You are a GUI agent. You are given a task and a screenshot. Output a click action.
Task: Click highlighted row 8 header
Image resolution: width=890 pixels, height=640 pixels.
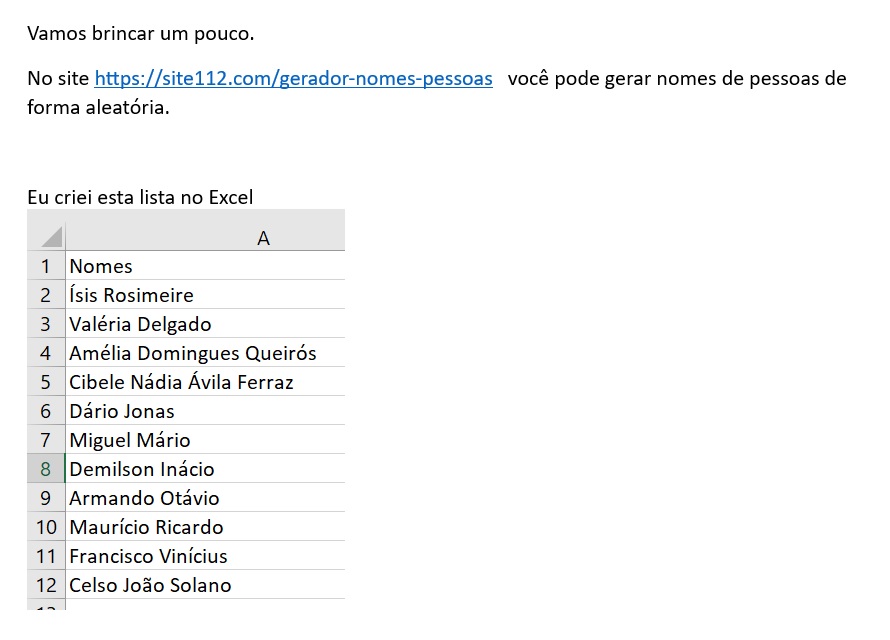tap(46, 469)
